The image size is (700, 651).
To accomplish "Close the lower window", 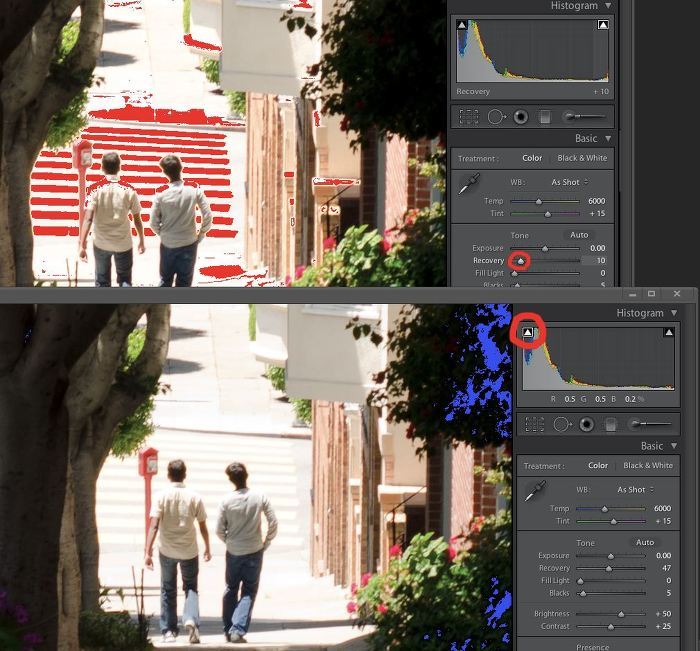I will coord(677,294).
